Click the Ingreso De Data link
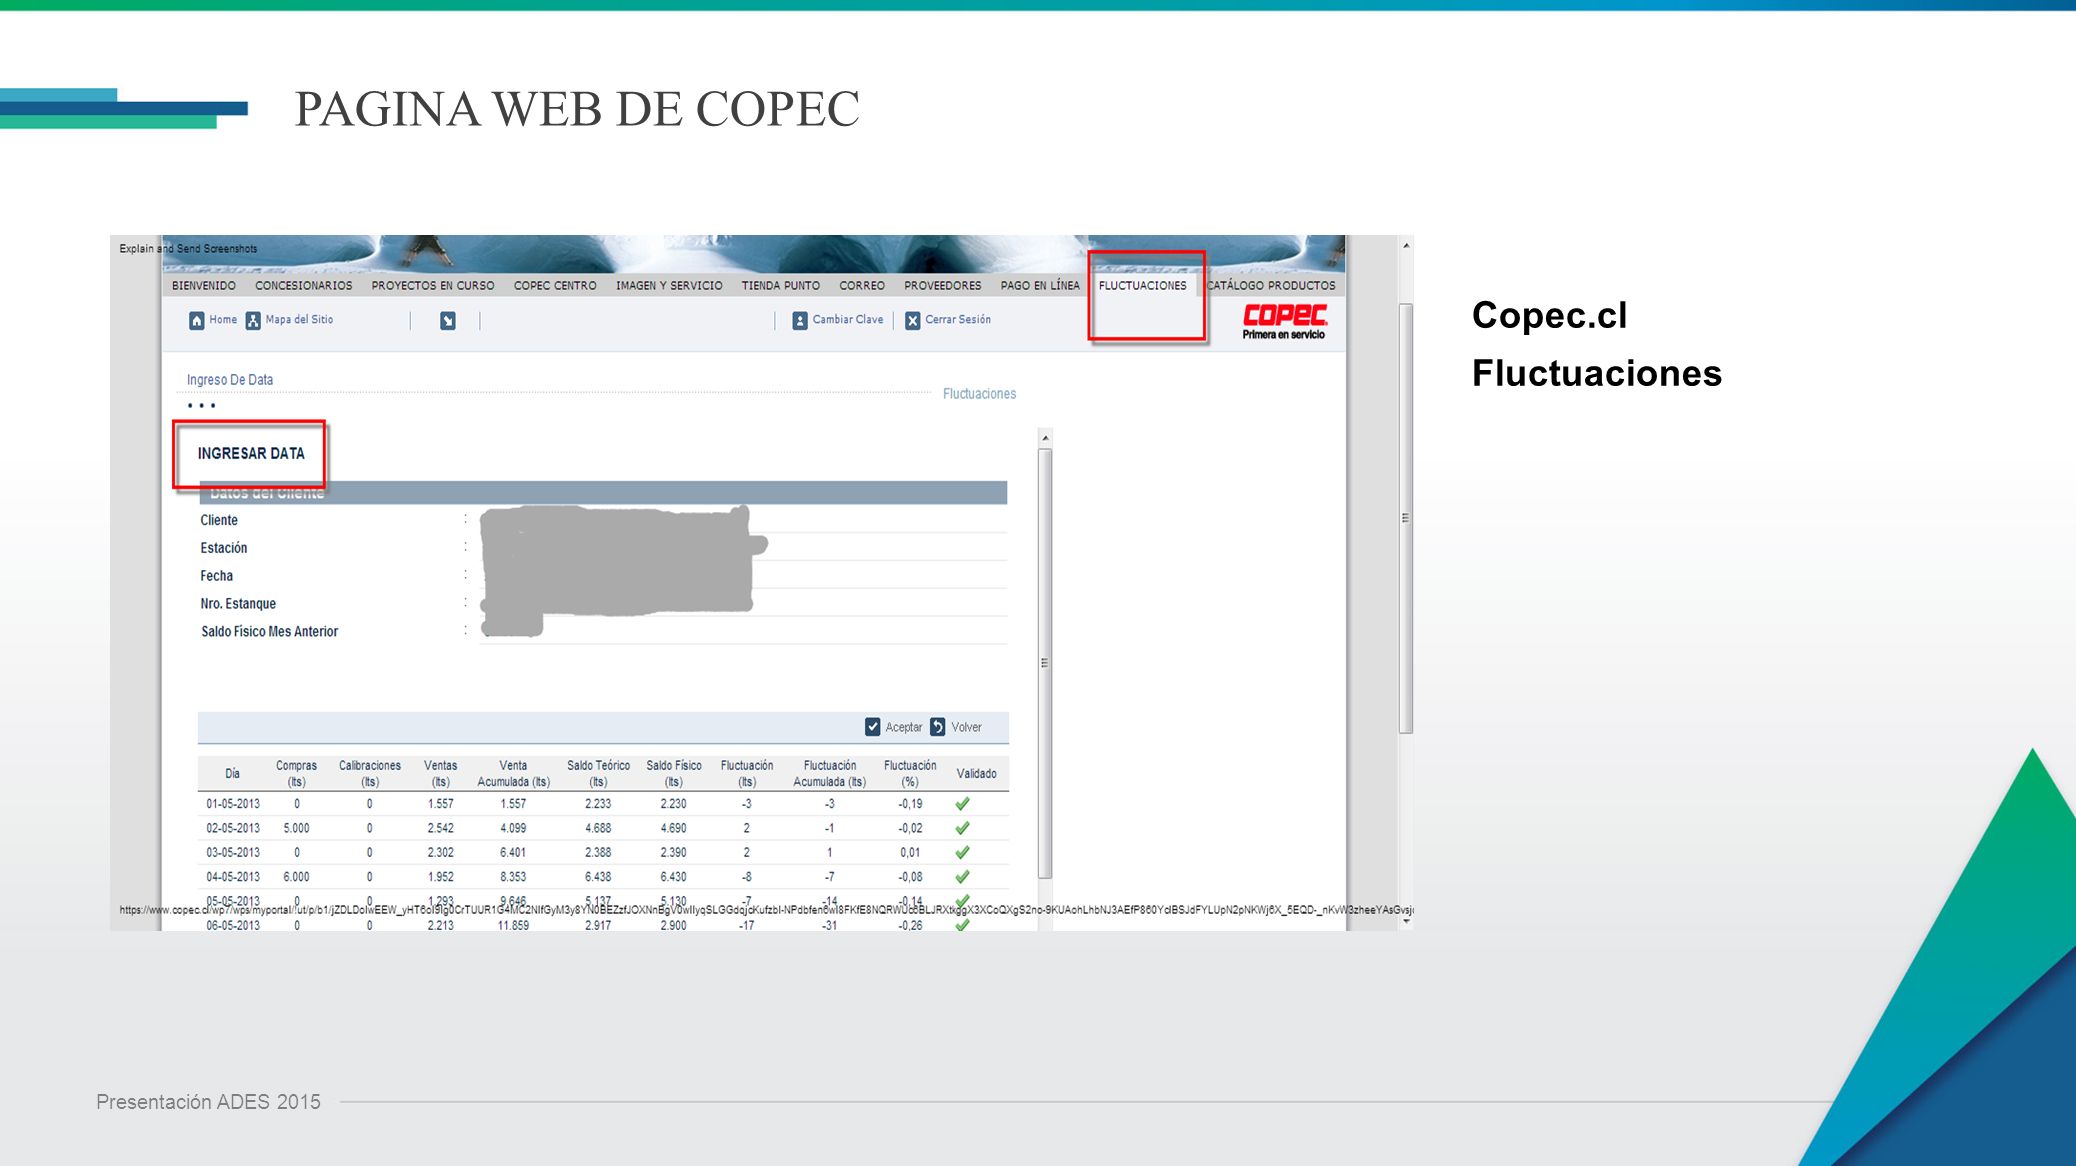 [230, 380]
